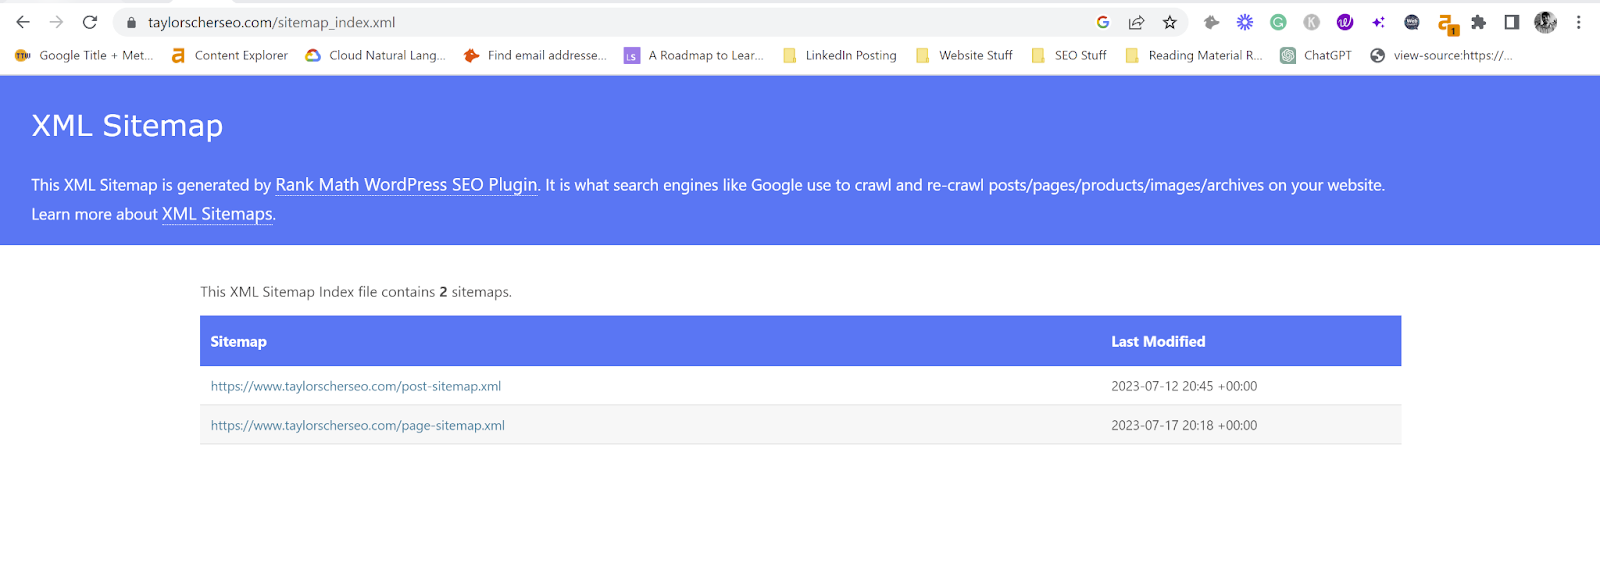This screenshot has height=563, width=1600.
Task: Toggle the browser side panel icon
Action: pyautogui.click(x=1512, y=22)
